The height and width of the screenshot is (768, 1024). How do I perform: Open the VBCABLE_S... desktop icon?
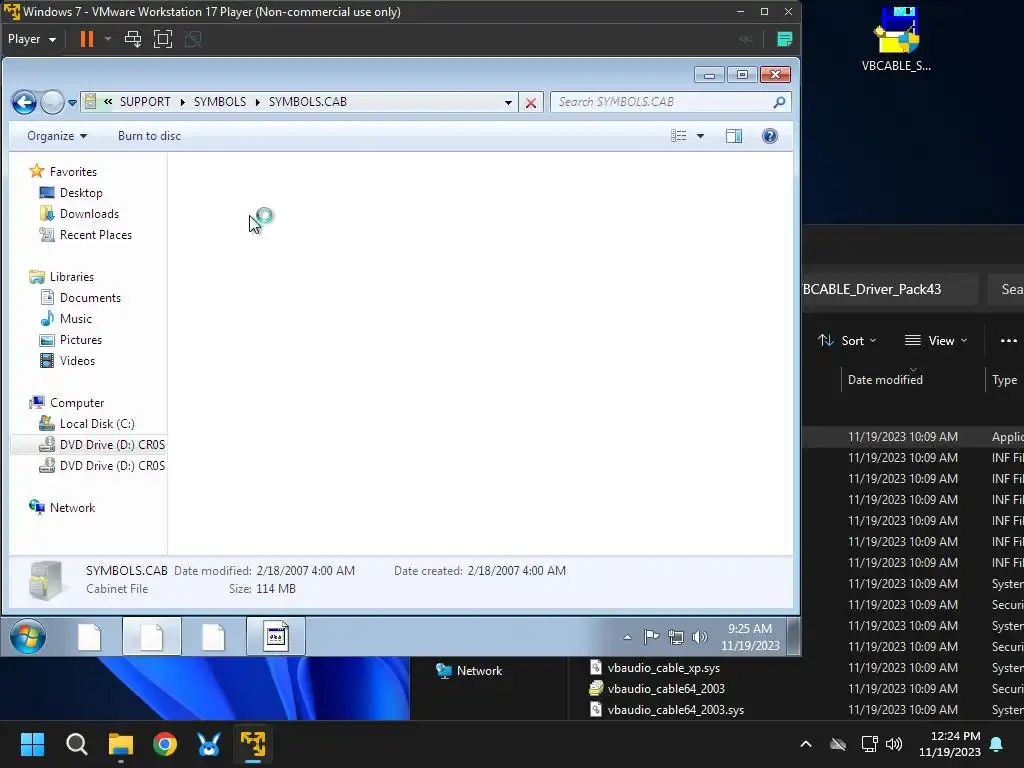(x=896, y=39)
